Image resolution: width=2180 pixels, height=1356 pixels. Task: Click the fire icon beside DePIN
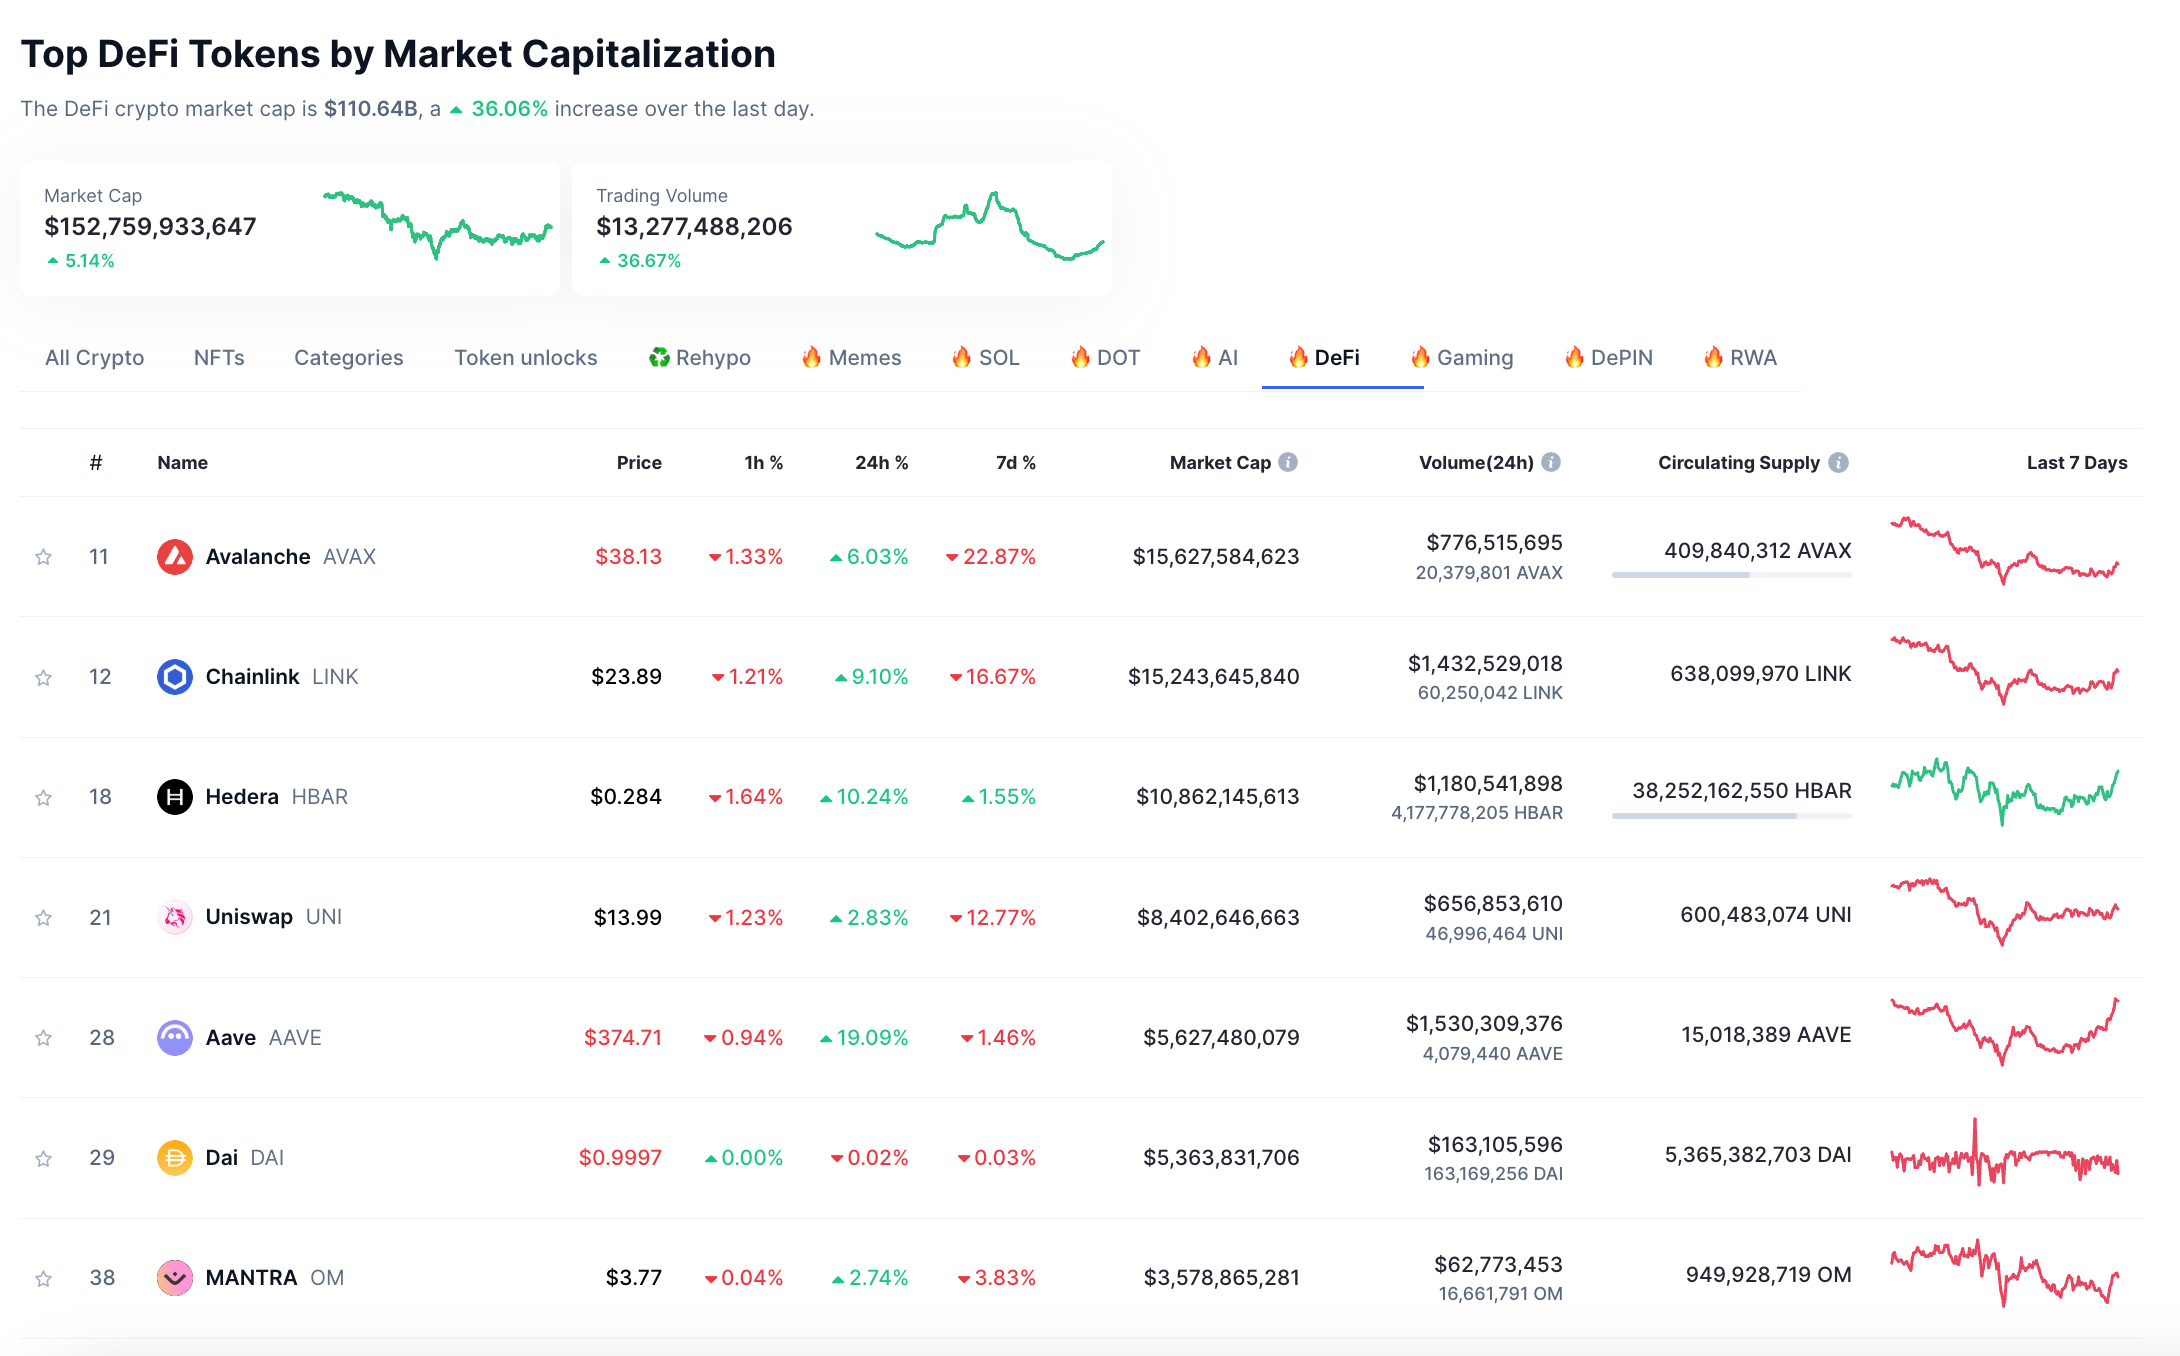pos(1574,357)
